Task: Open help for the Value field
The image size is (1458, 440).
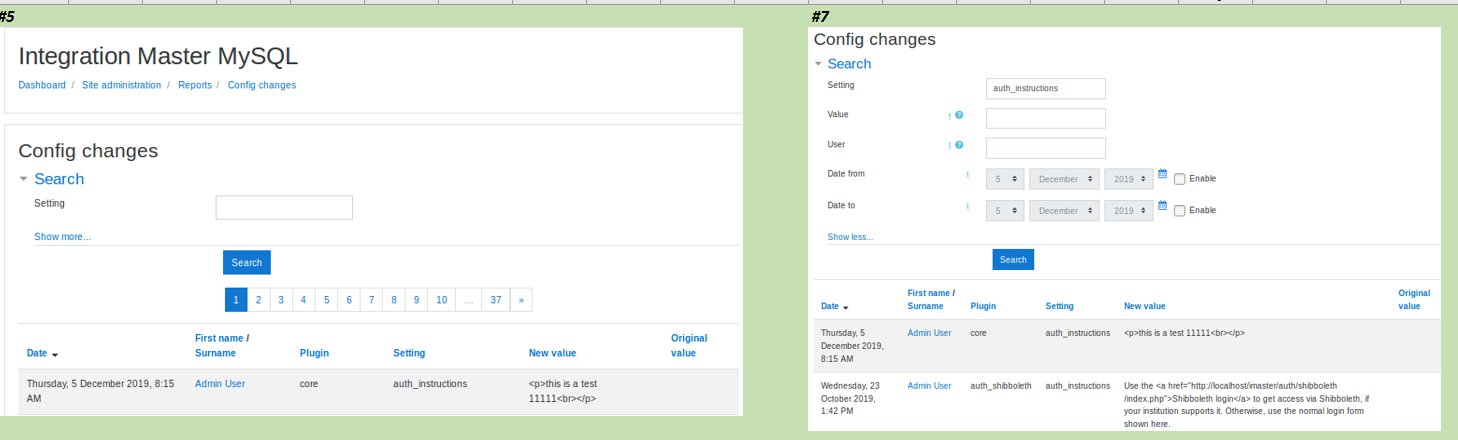Action: tap(959, 116)
